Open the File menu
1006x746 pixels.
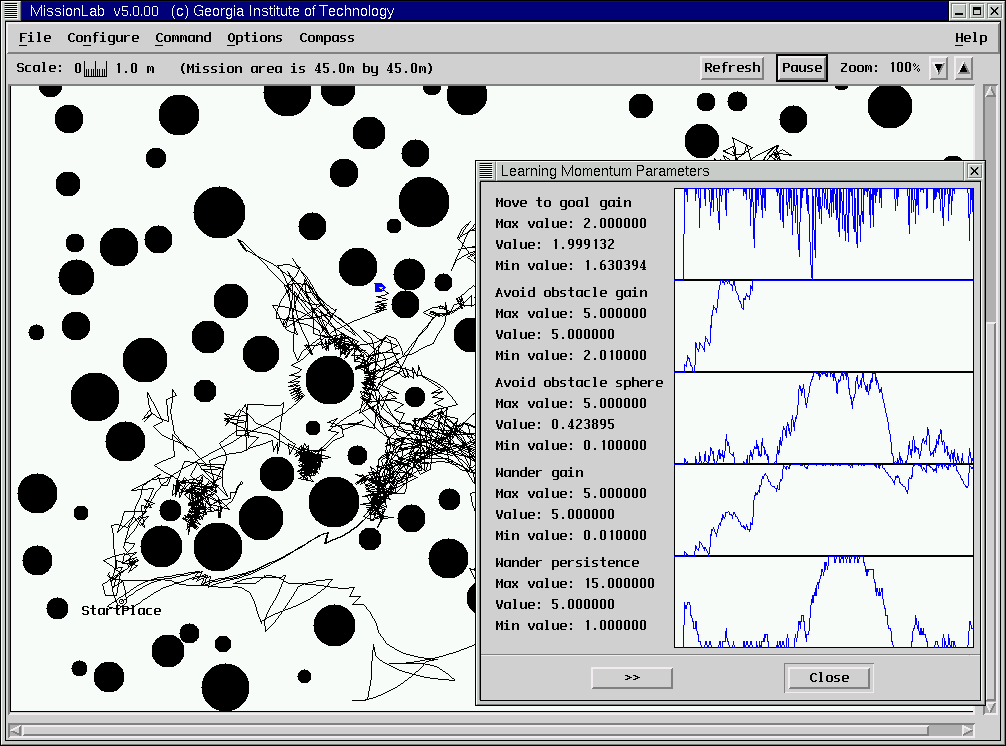click(x=35, y=38)
